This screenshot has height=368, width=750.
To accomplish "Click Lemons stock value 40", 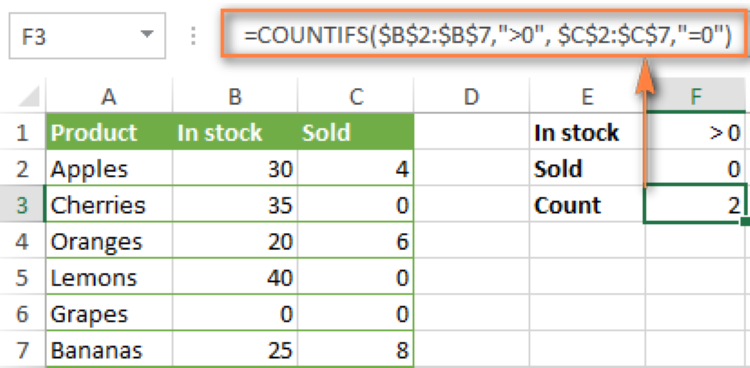I will [x=235, y=277].
